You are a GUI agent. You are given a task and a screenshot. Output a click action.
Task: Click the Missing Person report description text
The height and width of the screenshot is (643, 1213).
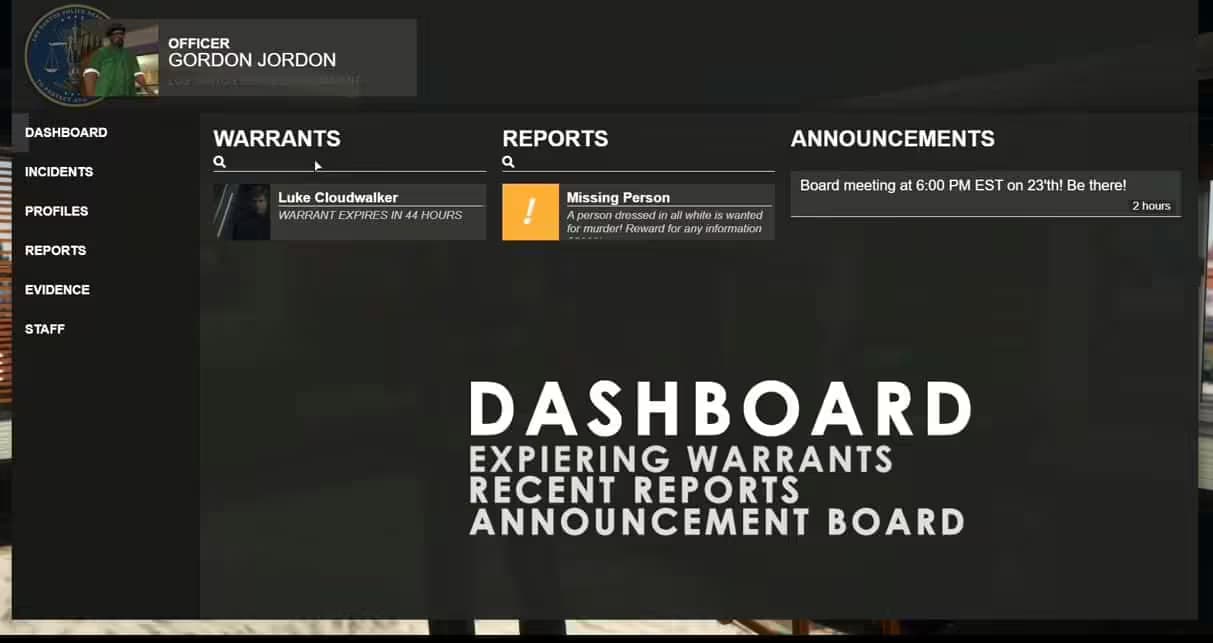[664, 222]
